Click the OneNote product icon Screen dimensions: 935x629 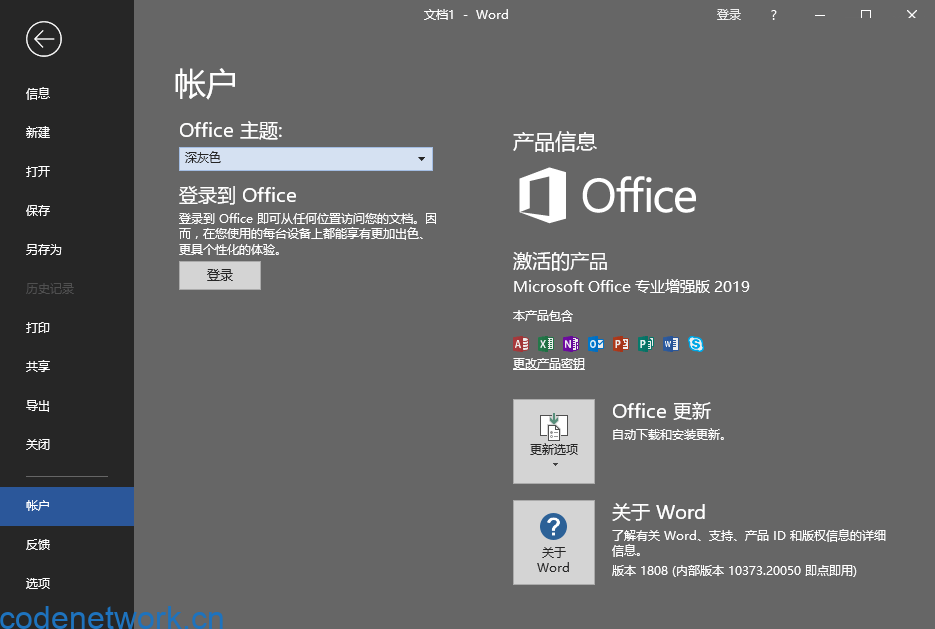click(571, 344)
